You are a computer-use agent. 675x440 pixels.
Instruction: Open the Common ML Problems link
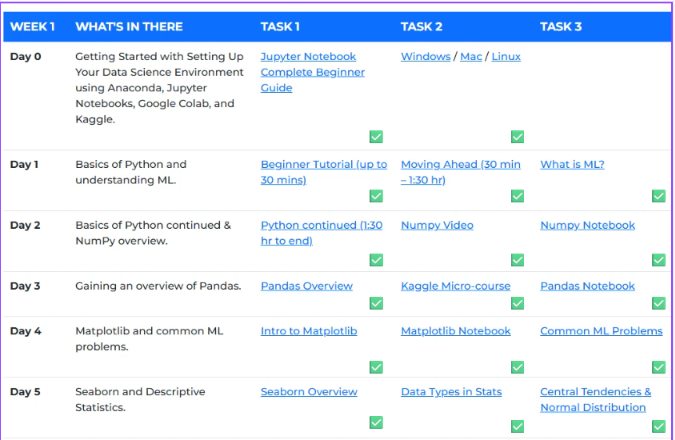[601, 331]
